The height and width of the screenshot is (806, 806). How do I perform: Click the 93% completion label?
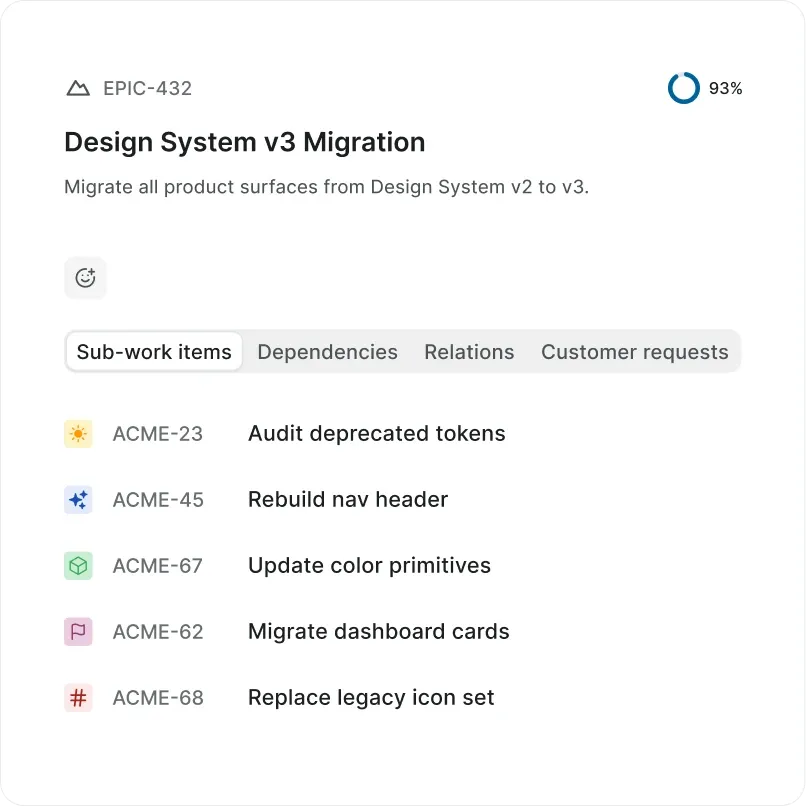tap(725, 88)
